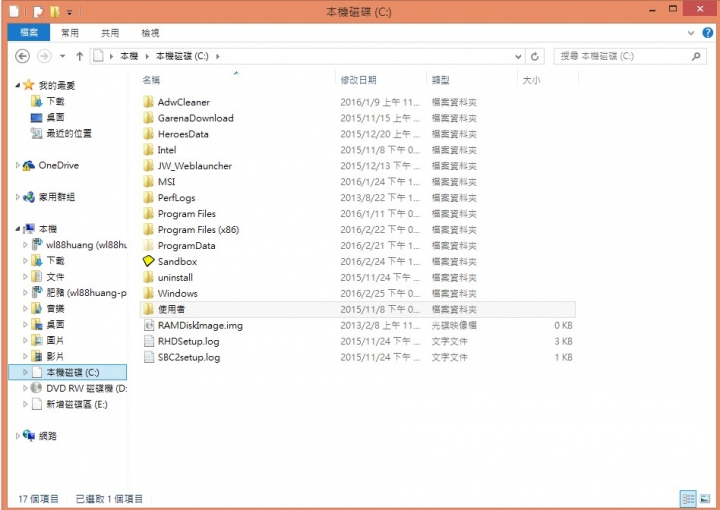Expand the ribbon with the chevron arrow
Screen dimensions: 720x510
[x=691, y=33]
